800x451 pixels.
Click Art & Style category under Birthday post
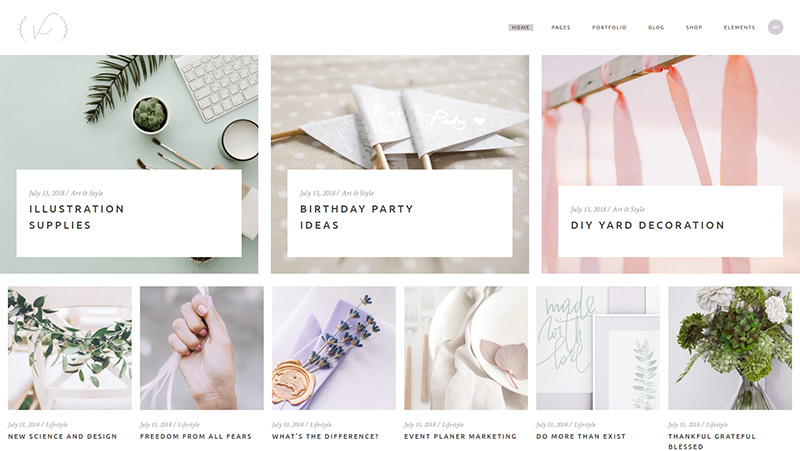pyautogui.click(x=358, y=193)
